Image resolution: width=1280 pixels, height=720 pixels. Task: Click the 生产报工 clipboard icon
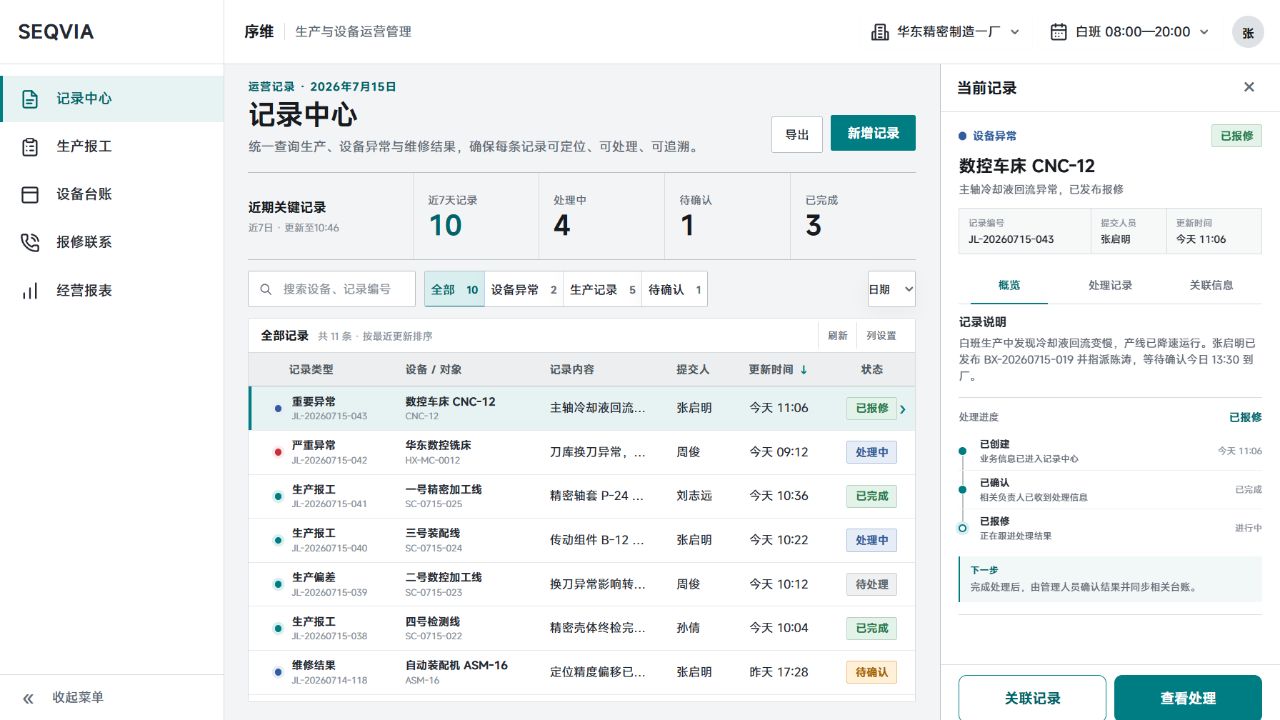(x=30, y=147)
